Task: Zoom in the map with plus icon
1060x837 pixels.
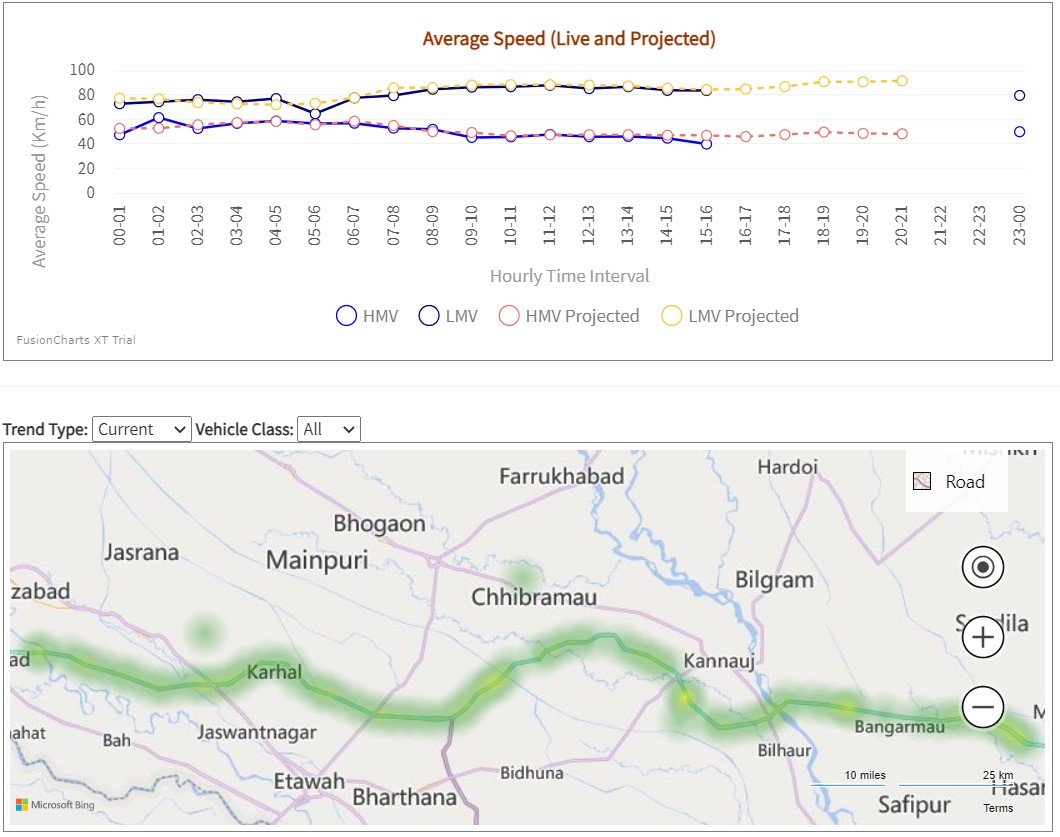Action: click(x=982, y=637)
